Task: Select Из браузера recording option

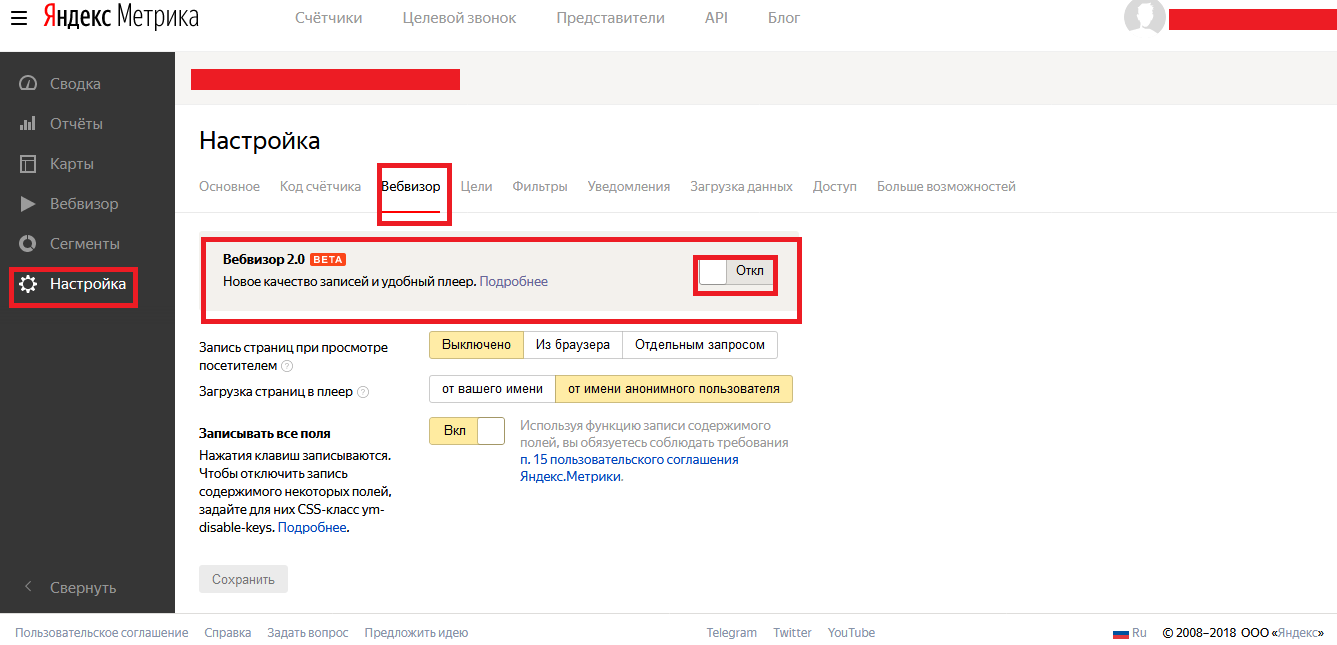Action: click(573, 345)
